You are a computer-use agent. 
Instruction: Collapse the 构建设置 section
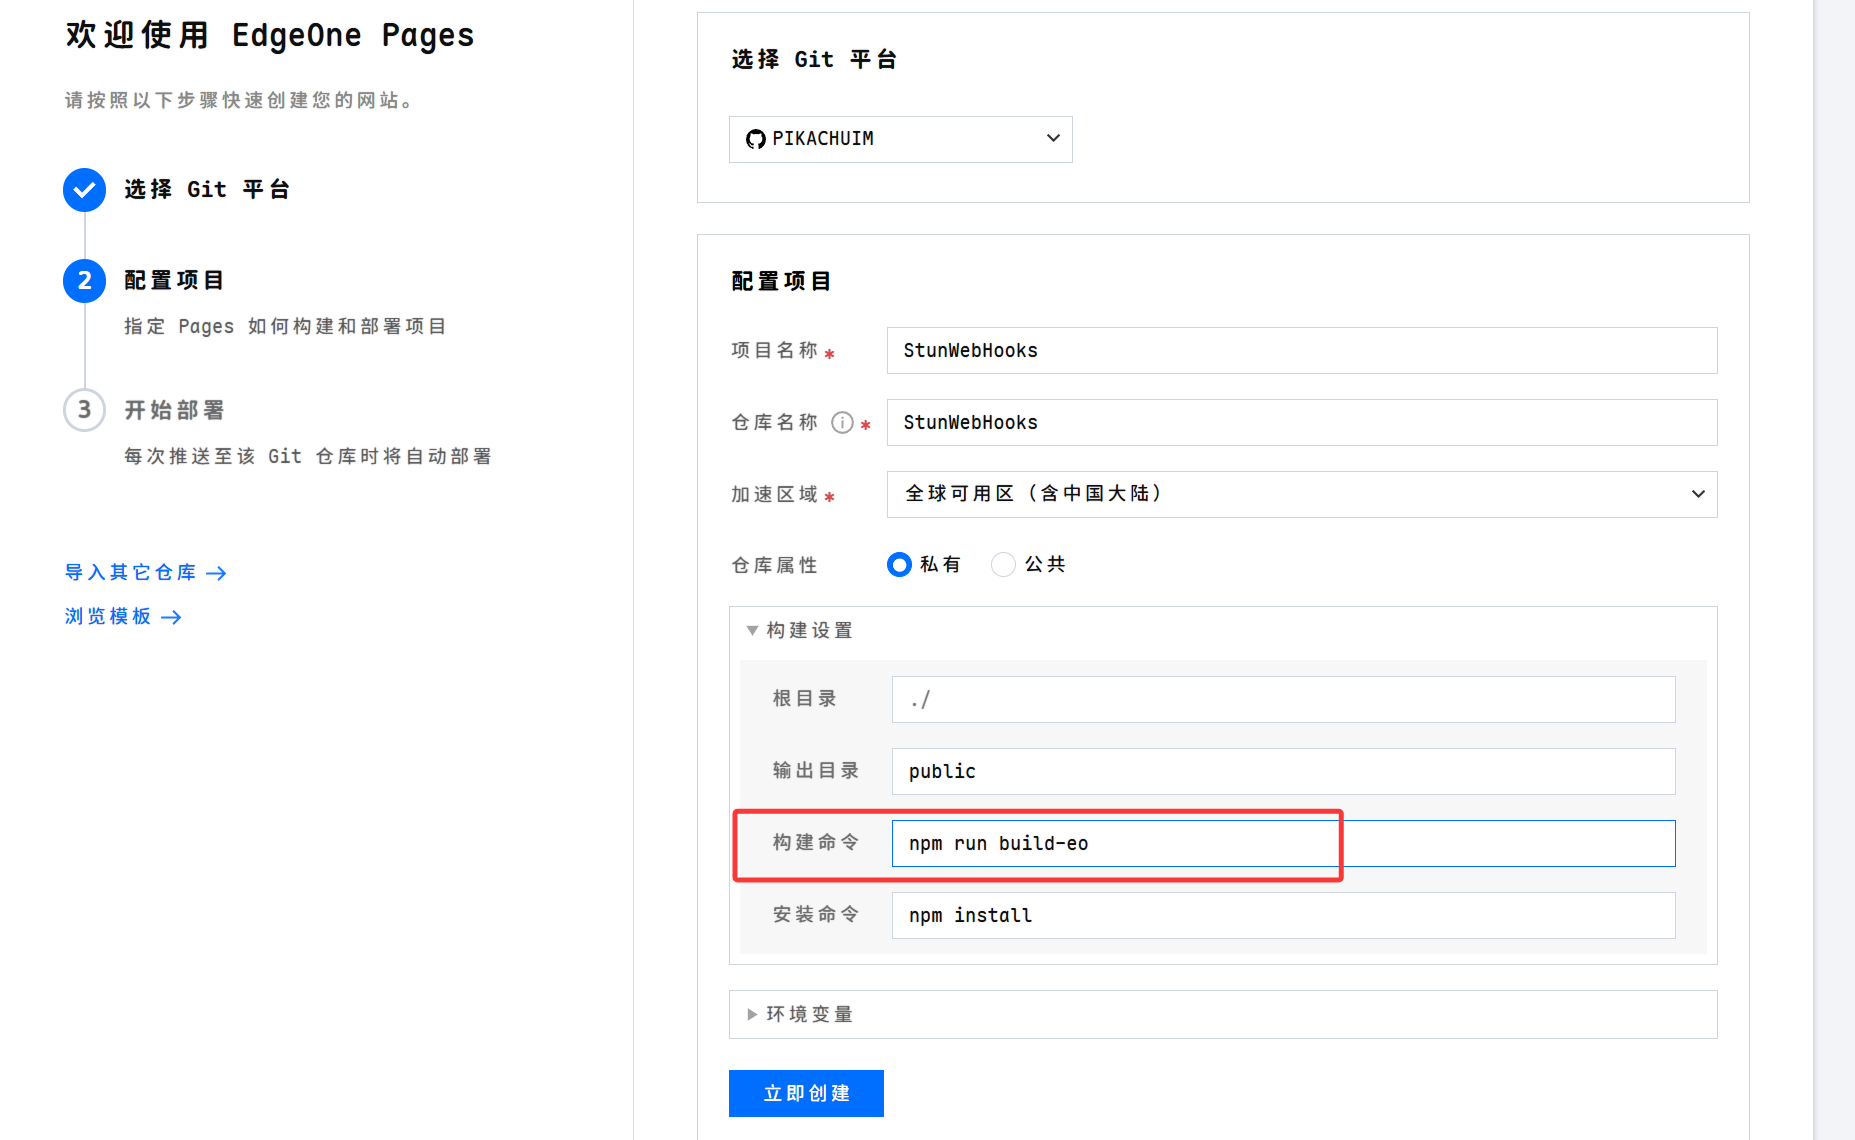coord(800,631)
